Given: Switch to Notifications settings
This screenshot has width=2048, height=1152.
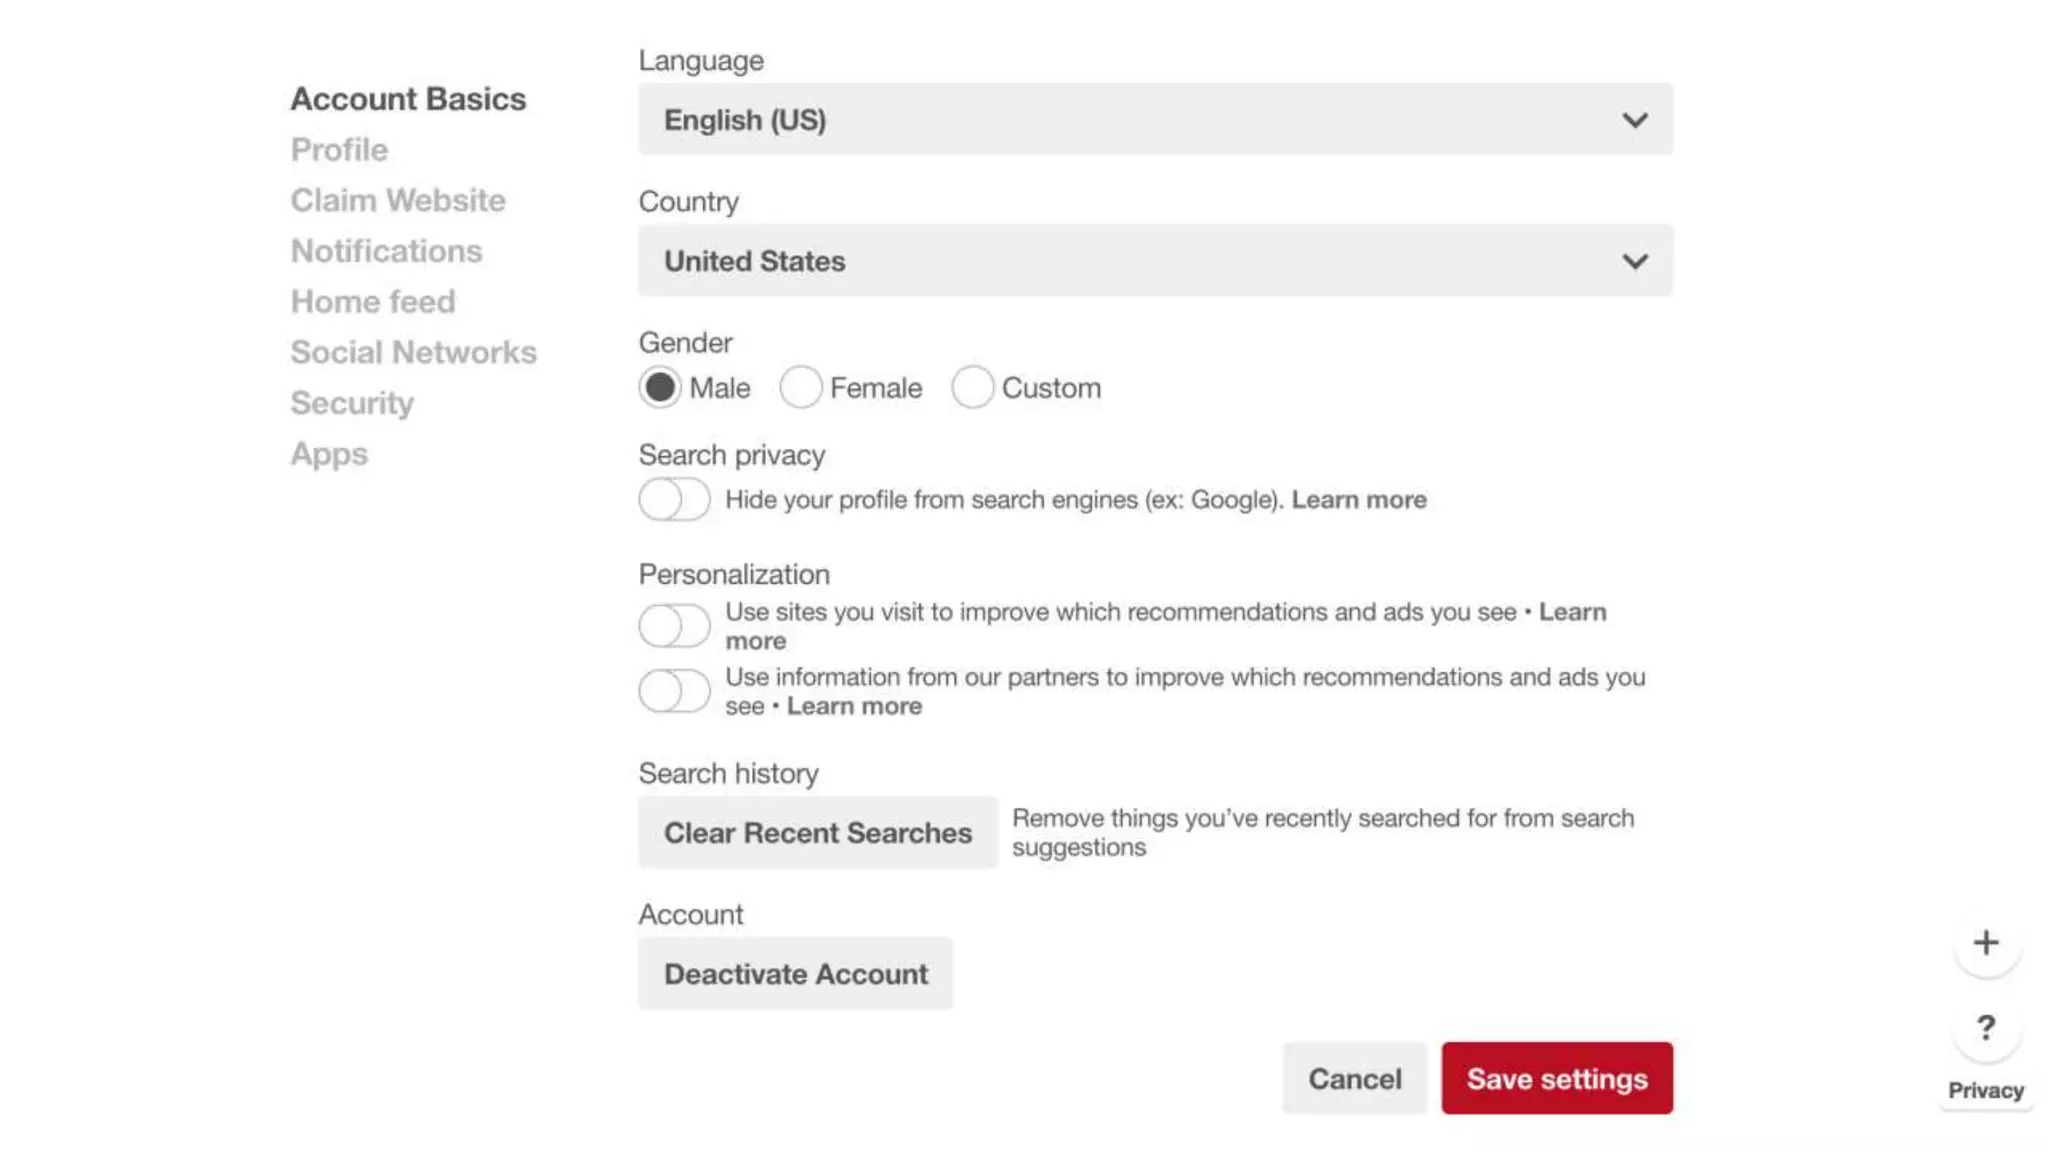Looking at the screenshot, I should tap(386, 251).
